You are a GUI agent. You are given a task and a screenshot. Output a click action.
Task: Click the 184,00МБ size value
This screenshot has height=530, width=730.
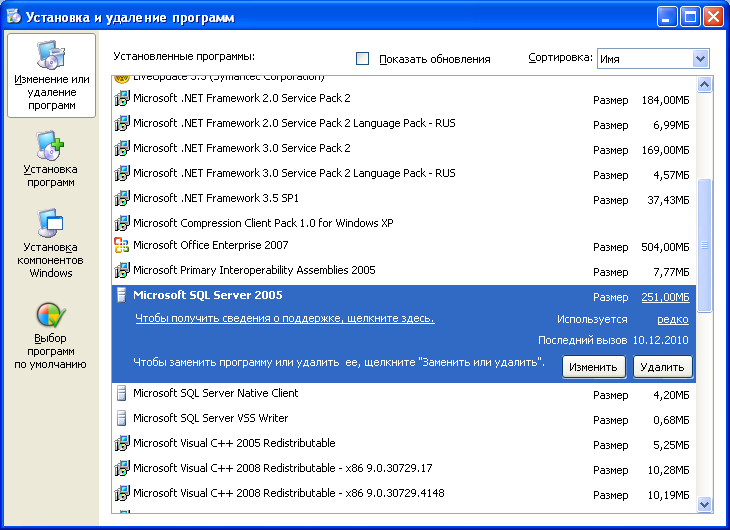(x=665, y=100)
